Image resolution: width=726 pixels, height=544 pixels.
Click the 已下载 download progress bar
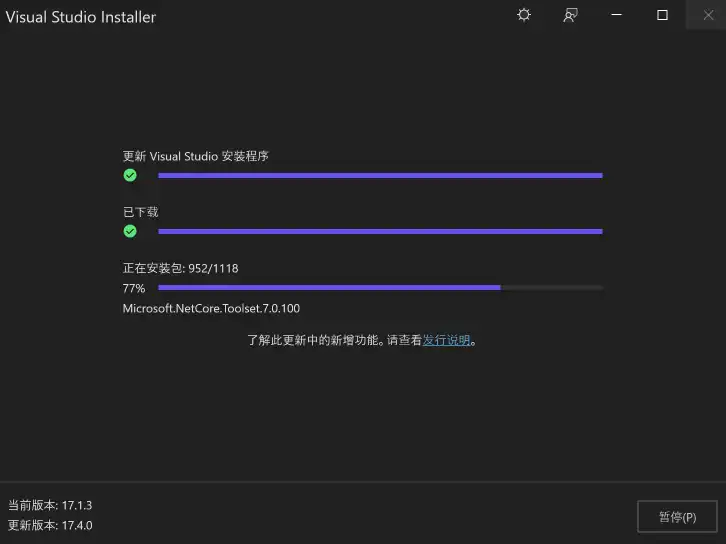(x=380, y=231)
